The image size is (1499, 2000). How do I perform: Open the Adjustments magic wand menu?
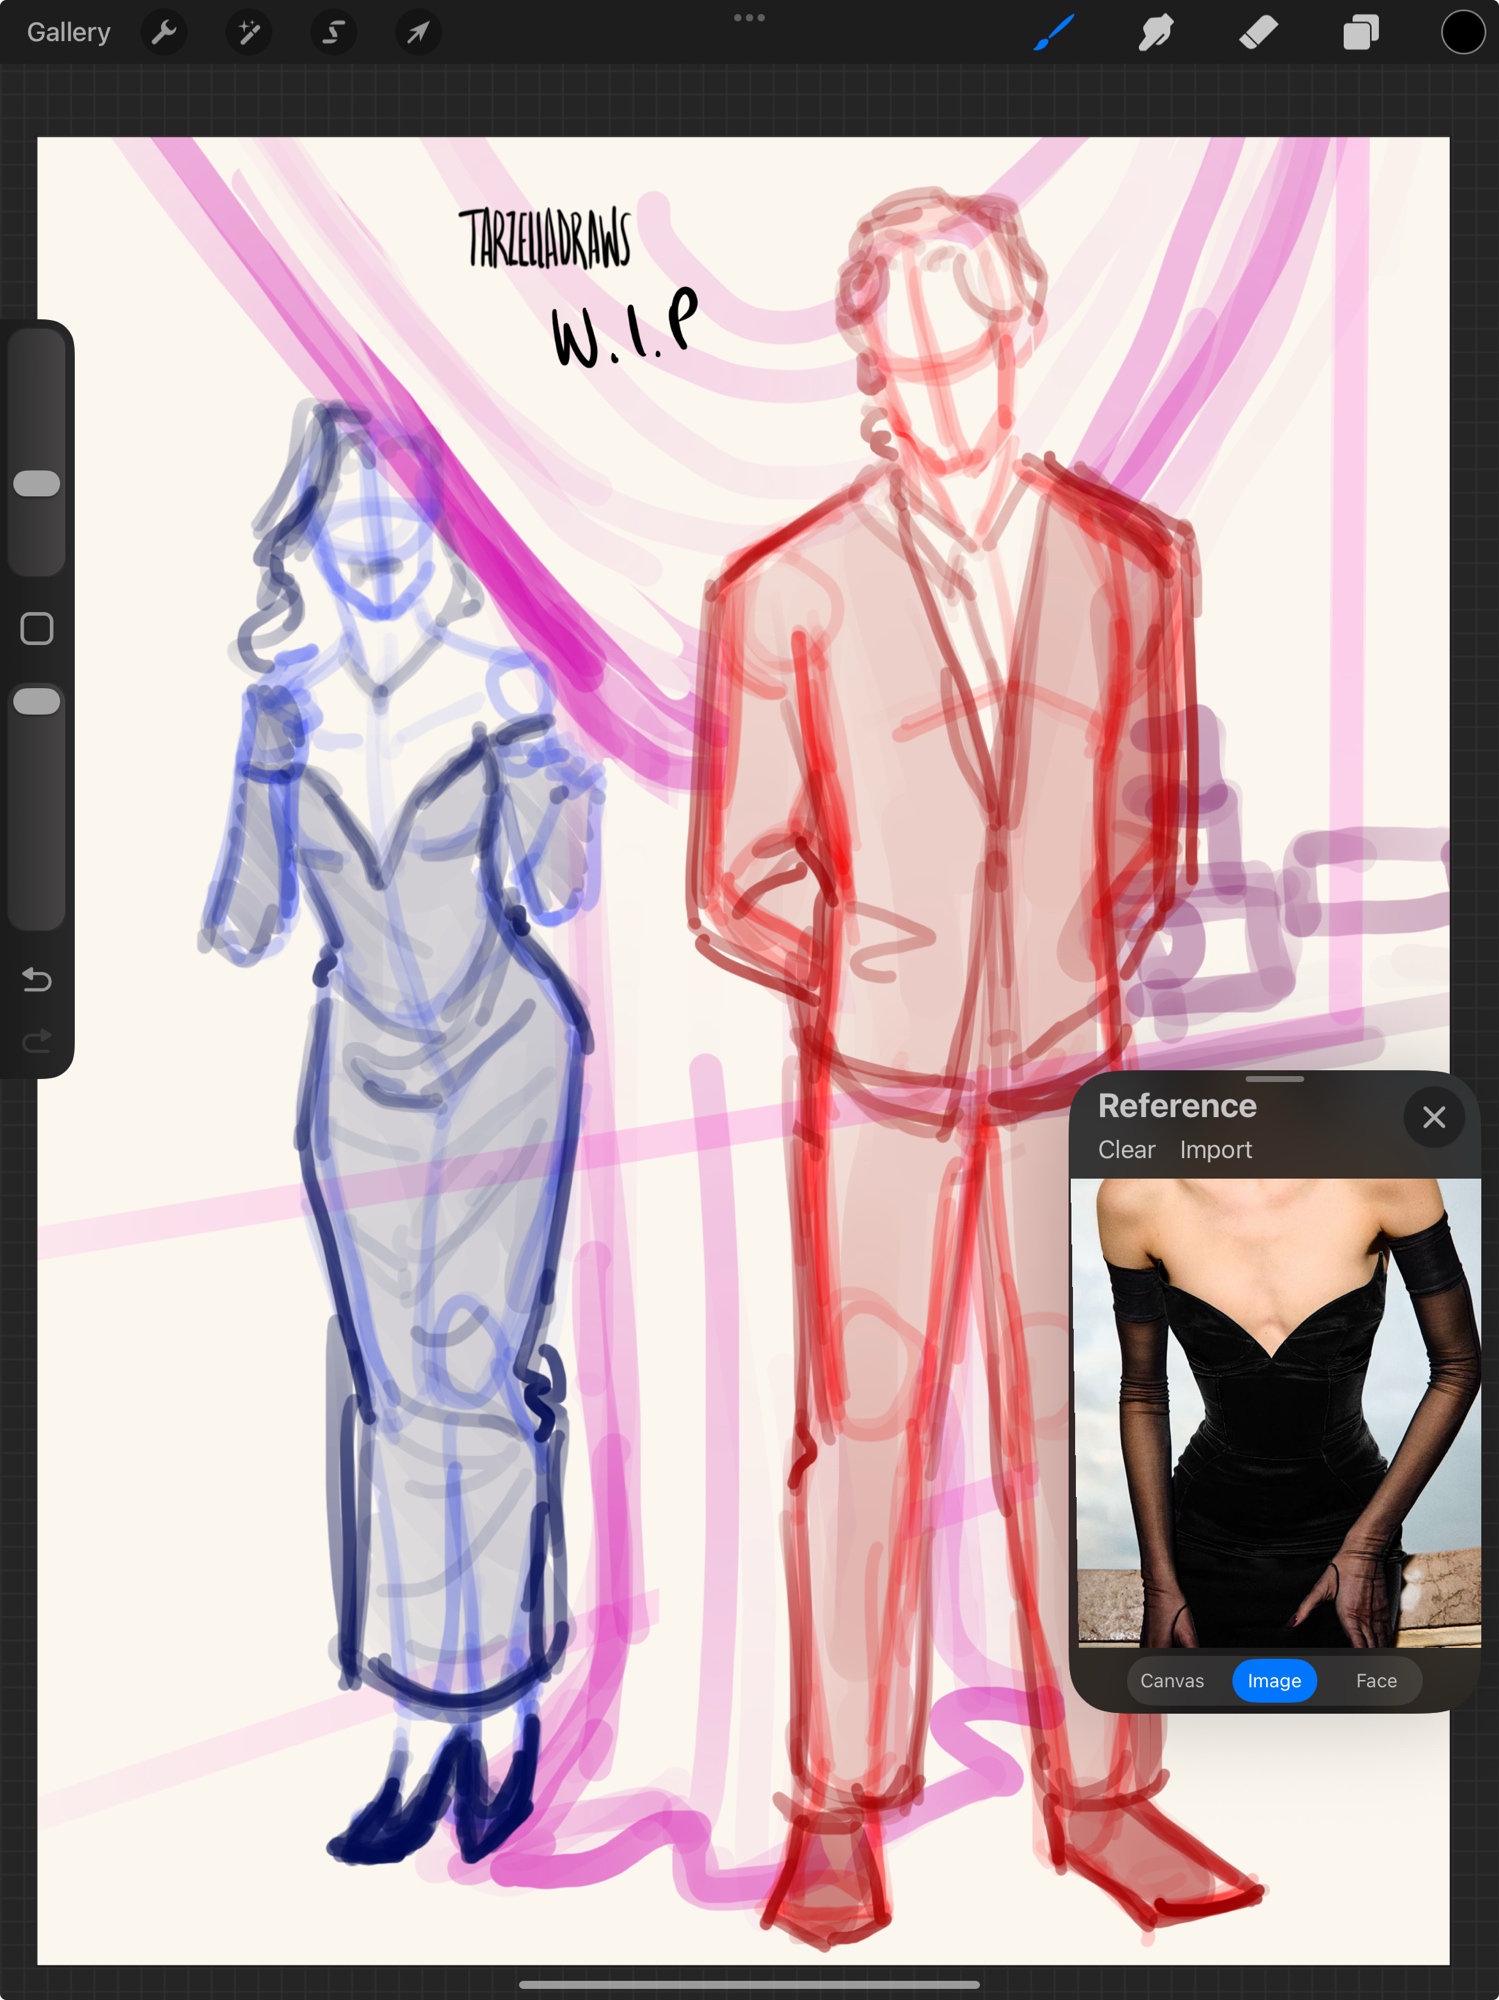point(248,33)
